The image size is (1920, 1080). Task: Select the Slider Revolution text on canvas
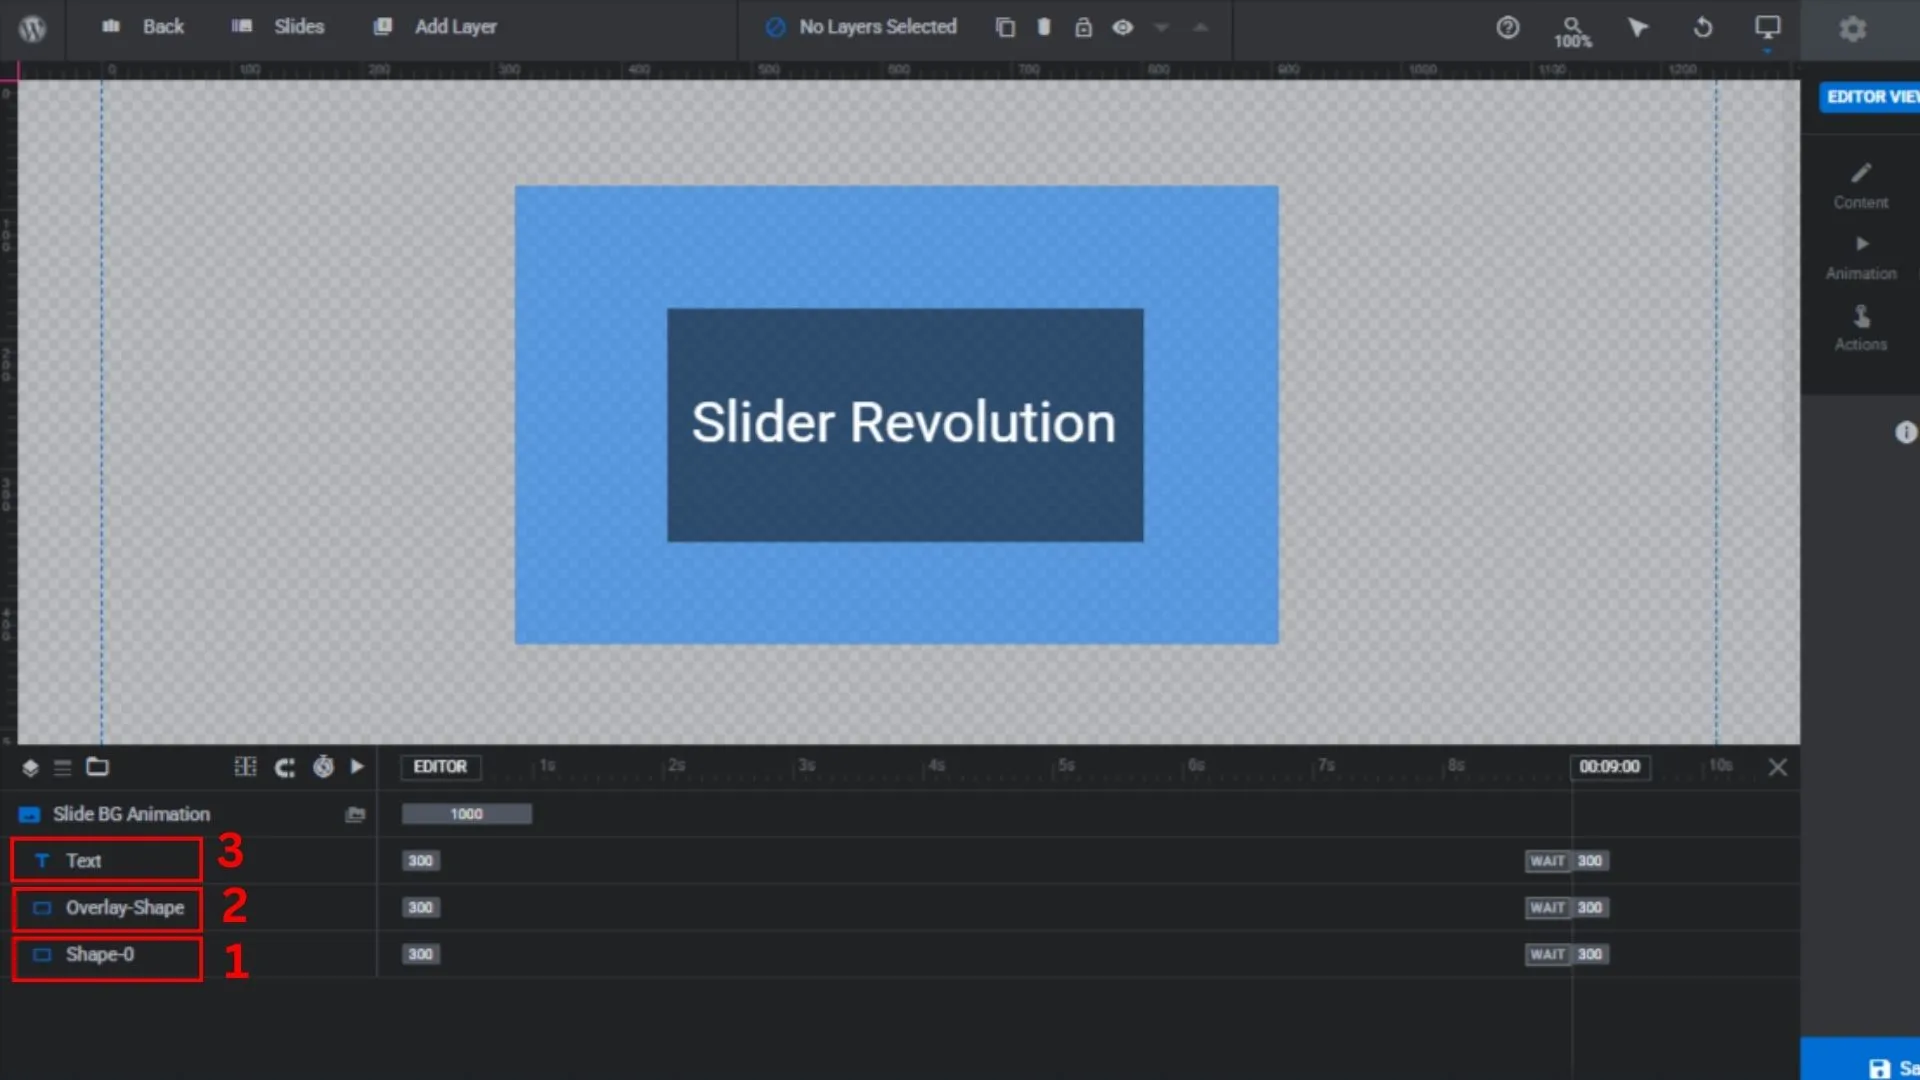[x=903, y=422]
